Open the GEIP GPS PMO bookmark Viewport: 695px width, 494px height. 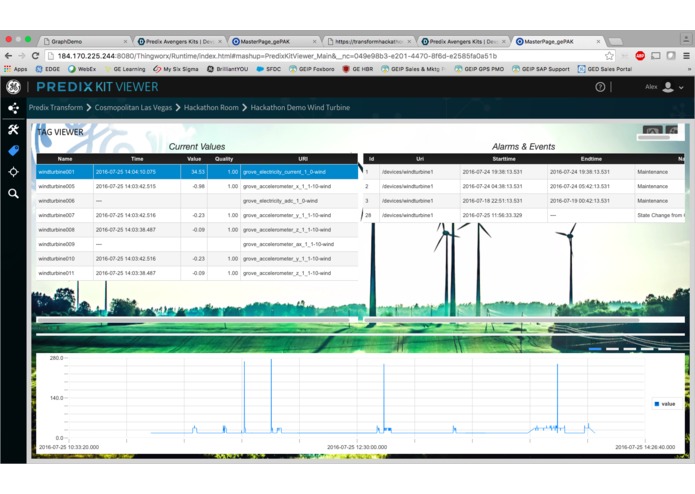pos(480,69)
